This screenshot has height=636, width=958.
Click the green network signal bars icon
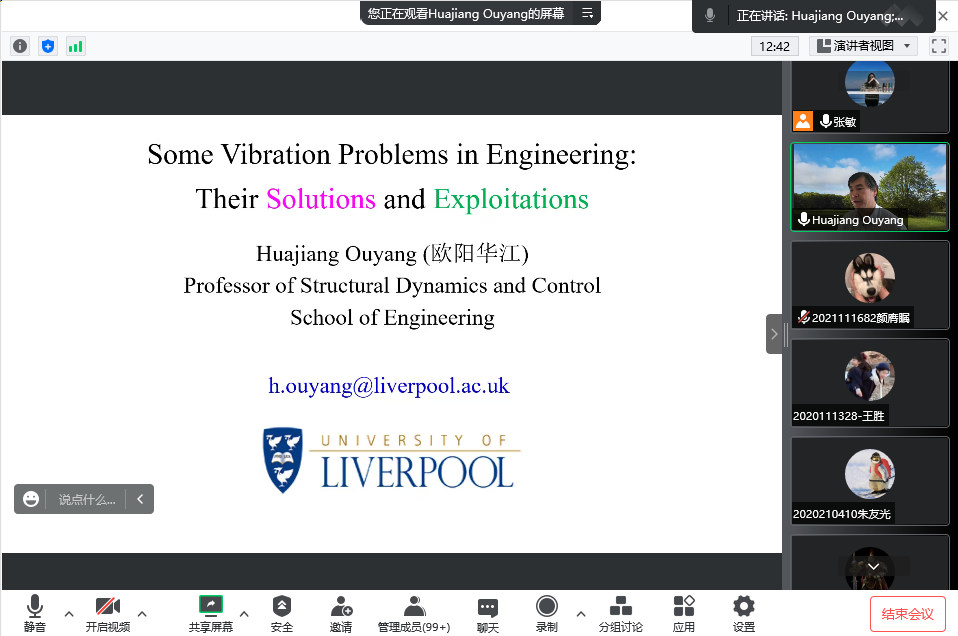point(76,46)
